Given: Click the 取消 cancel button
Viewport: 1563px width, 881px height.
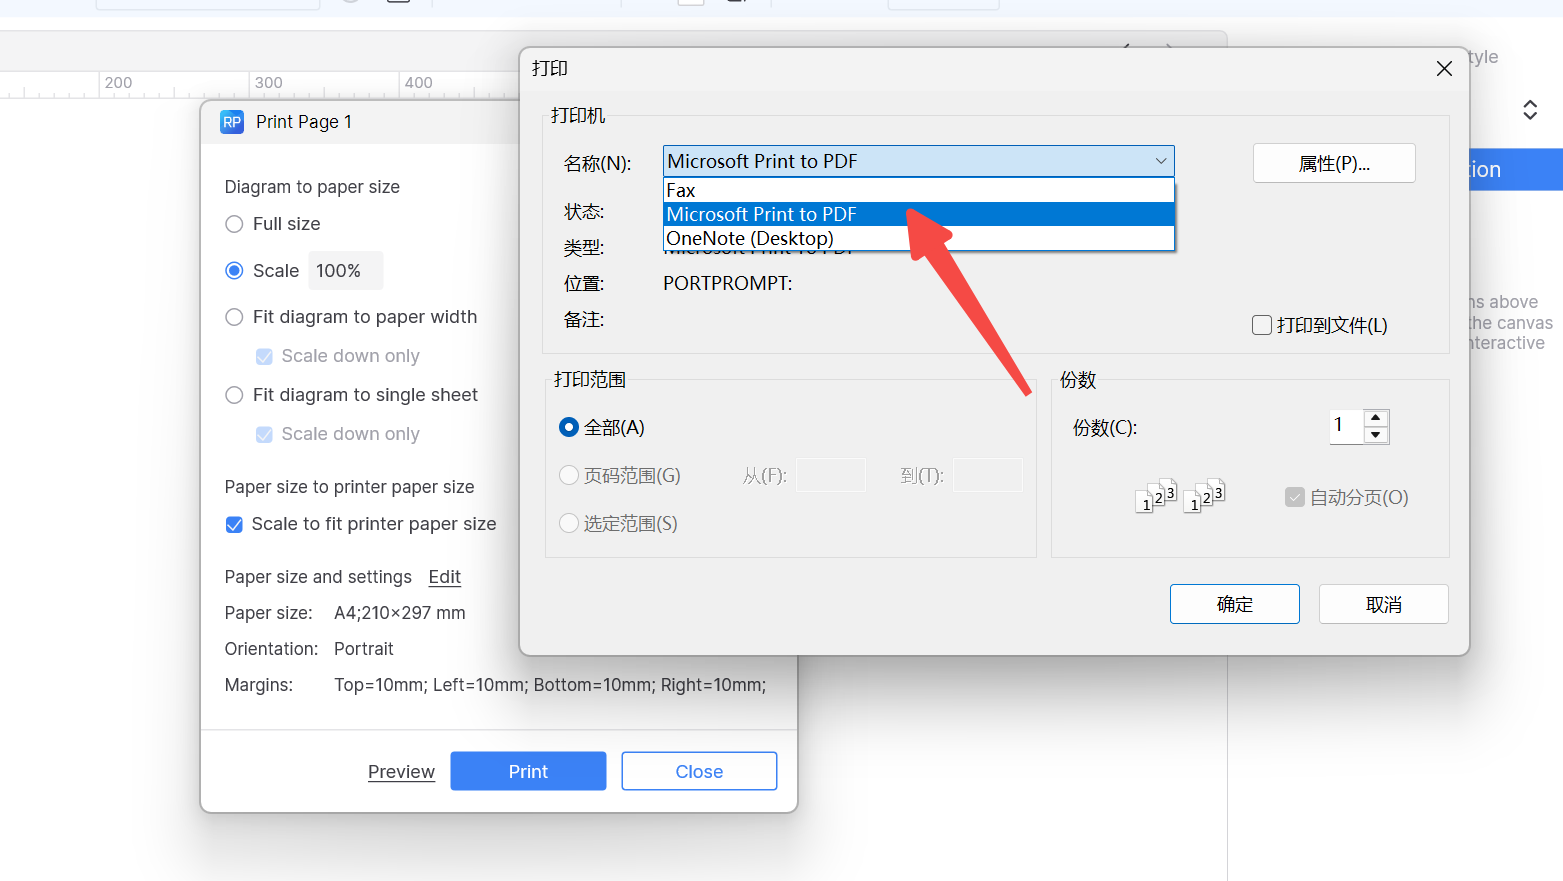Looking at the screenshot, I should click(1383, 604).
